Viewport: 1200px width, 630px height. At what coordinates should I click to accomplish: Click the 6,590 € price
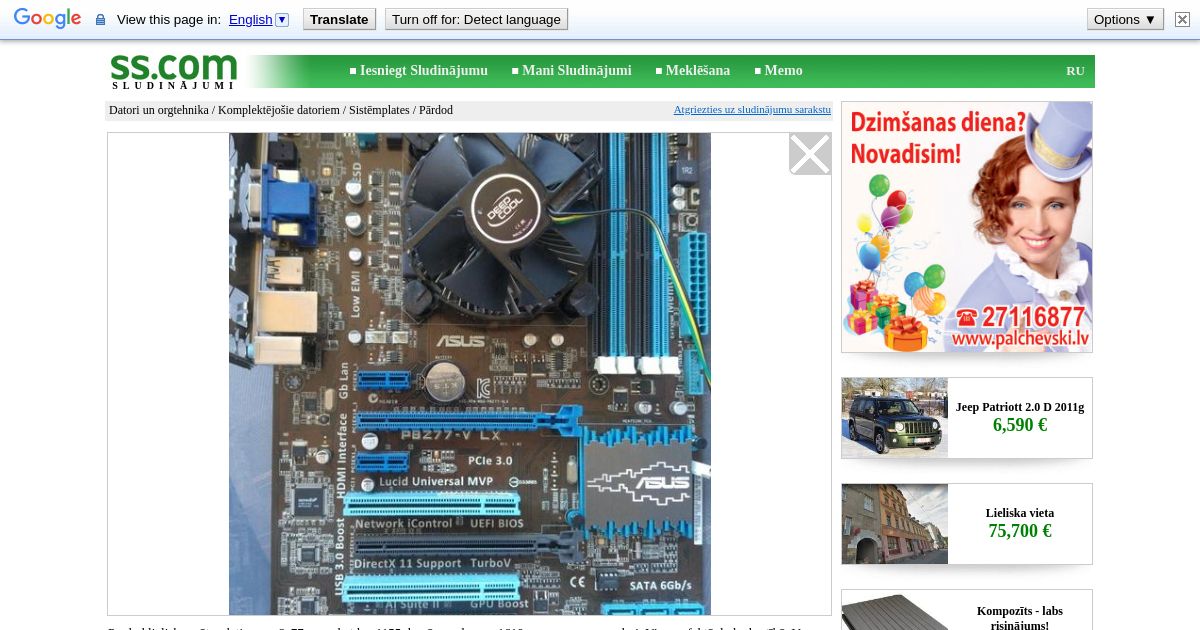1020,425
